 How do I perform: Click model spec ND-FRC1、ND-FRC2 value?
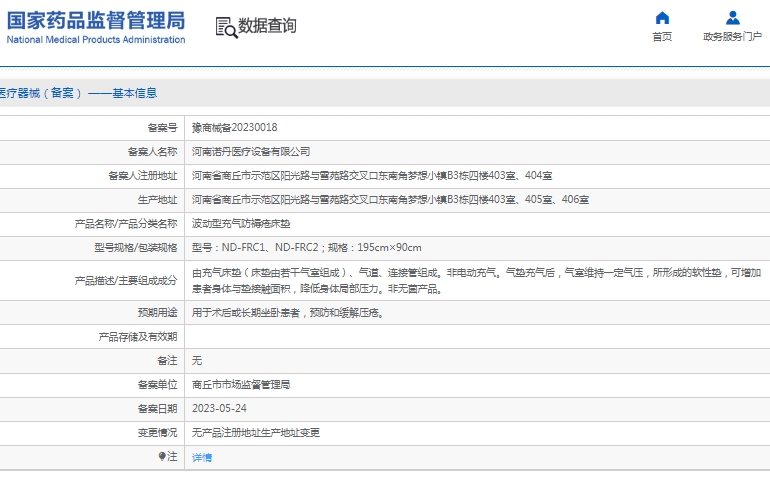tap(306, 248)
